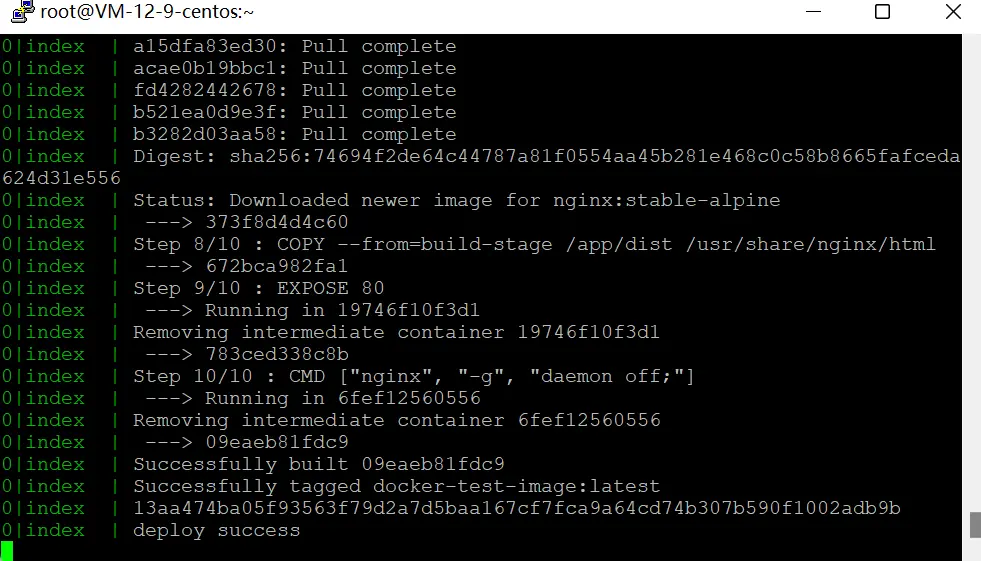
Task: Click the wrapped digest line 624d31e556
Action: (61, 178)
